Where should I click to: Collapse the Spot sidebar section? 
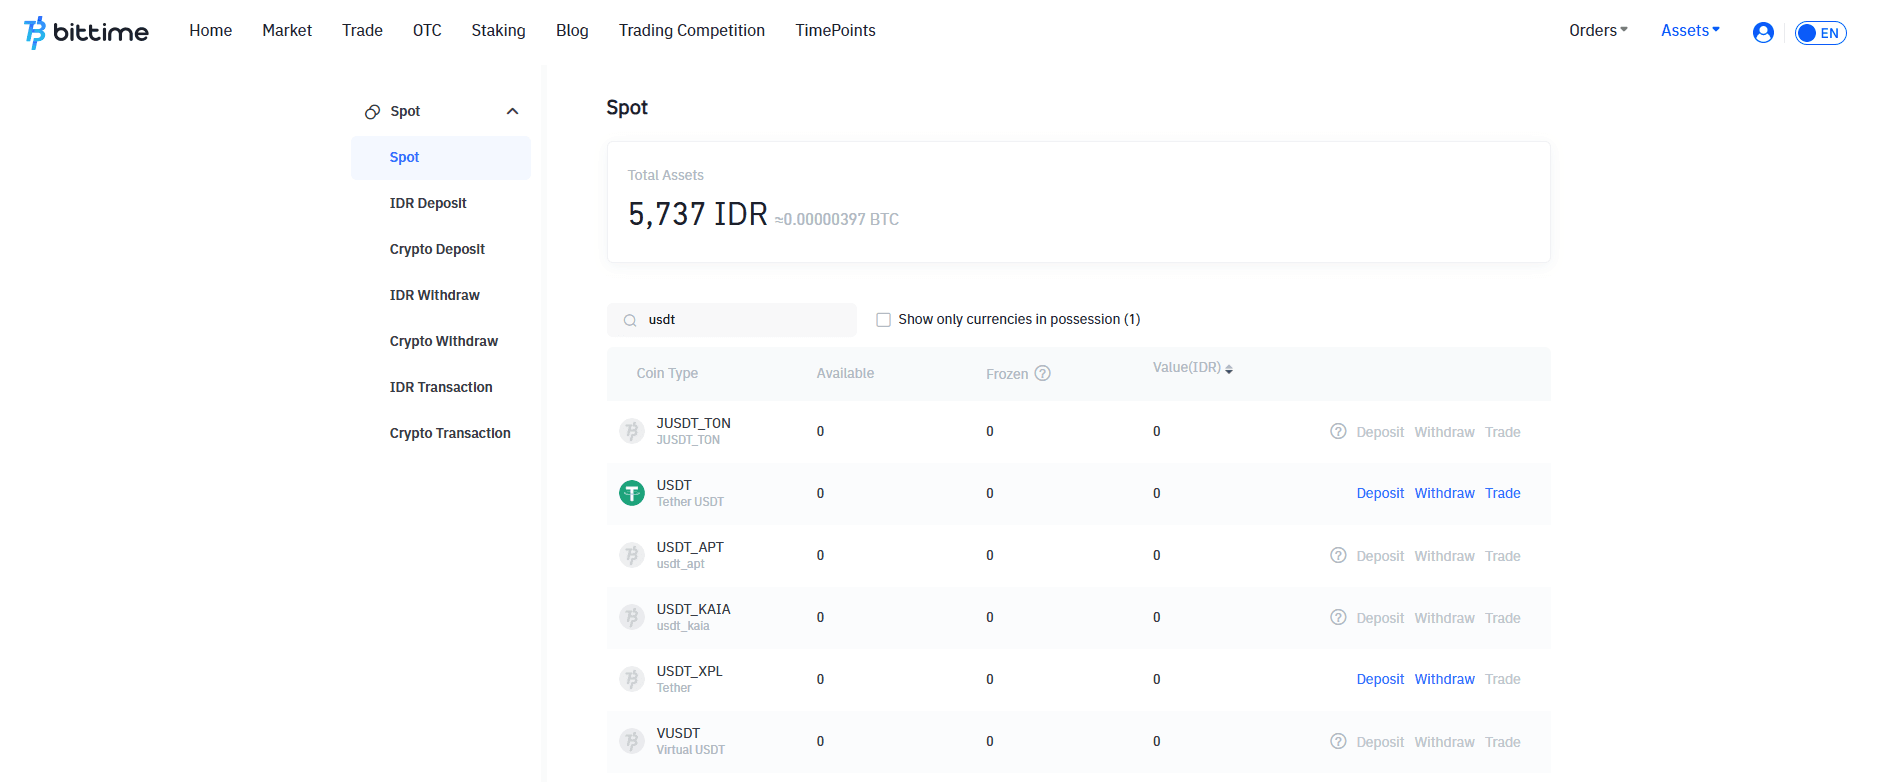(513, 112)
